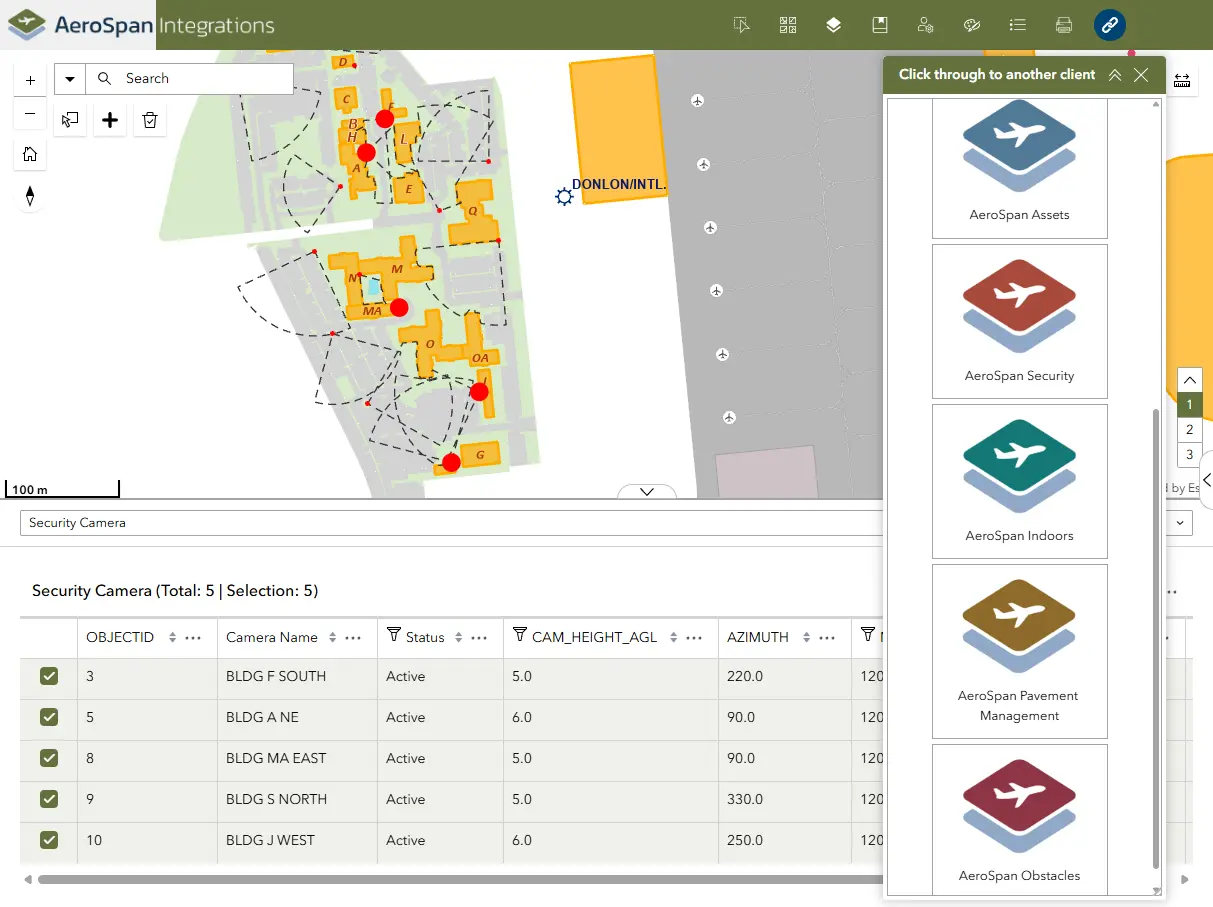Screen dimensions: 1213x907
Task: Open AeroSpan Pavement Management client
Action: point(1020,651)
